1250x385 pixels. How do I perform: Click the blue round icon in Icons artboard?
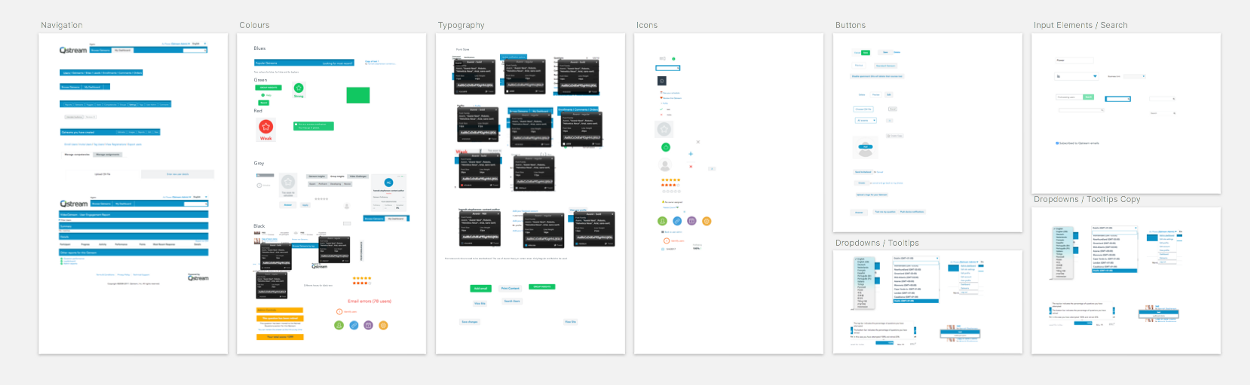click(677, 220)
